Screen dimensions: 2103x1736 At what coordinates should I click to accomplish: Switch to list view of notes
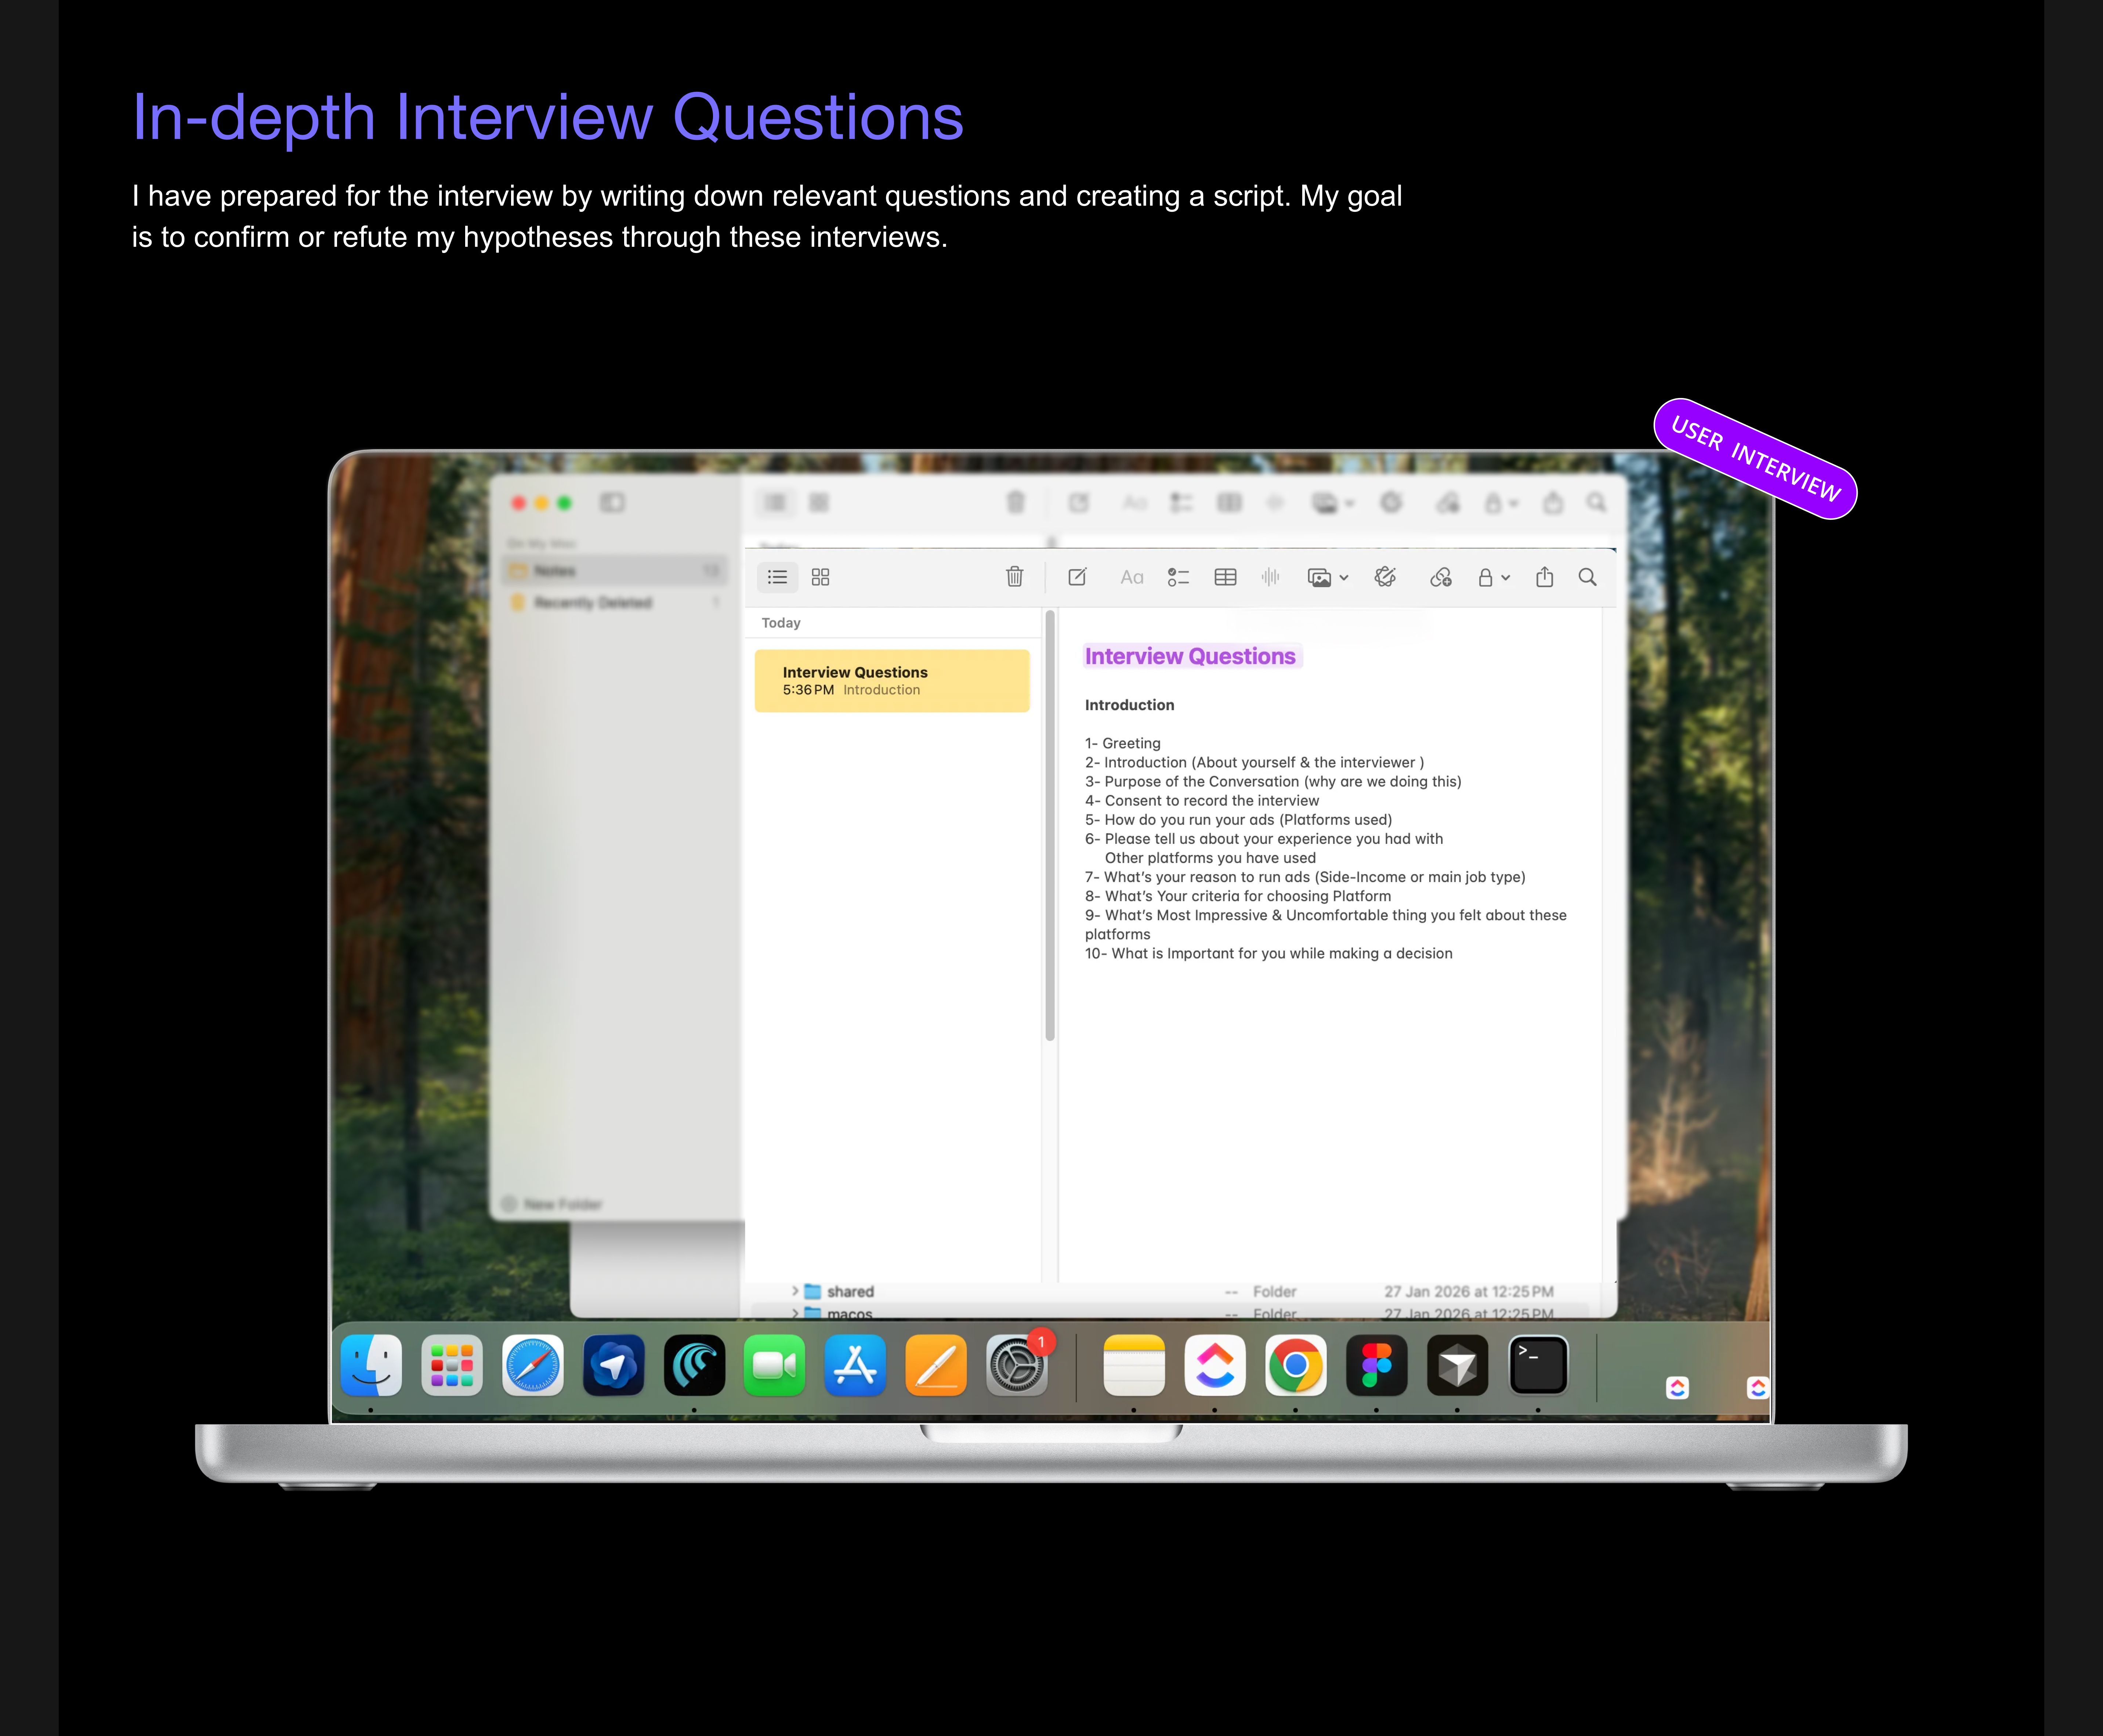point(777,577)
